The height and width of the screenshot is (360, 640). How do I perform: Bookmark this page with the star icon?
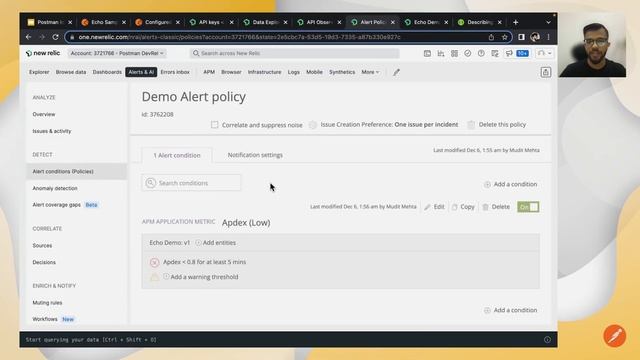pyautogui.click(x=504, y=37)
